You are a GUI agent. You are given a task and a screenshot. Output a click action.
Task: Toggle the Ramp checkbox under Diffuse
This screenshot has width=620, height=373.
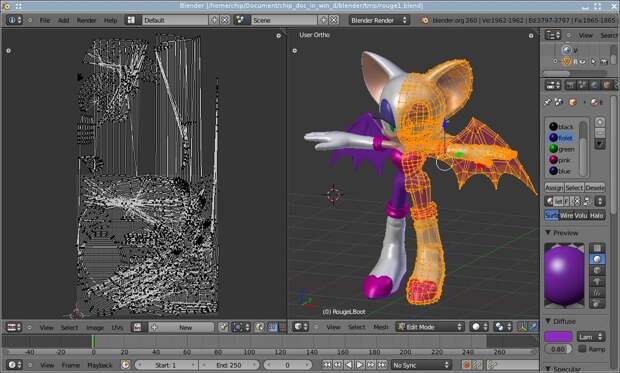coord(582,348)
